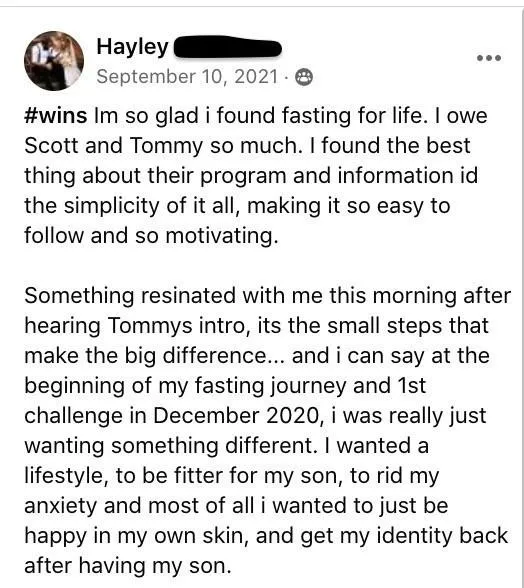Click the word "motivating." ending first paragraph
The image size is (524, 588).
tap(222, 236)
